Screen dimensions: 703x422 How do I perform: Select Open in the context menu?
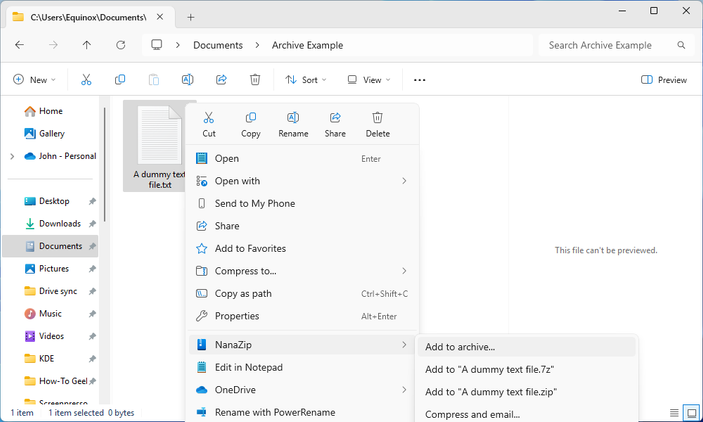302,158
